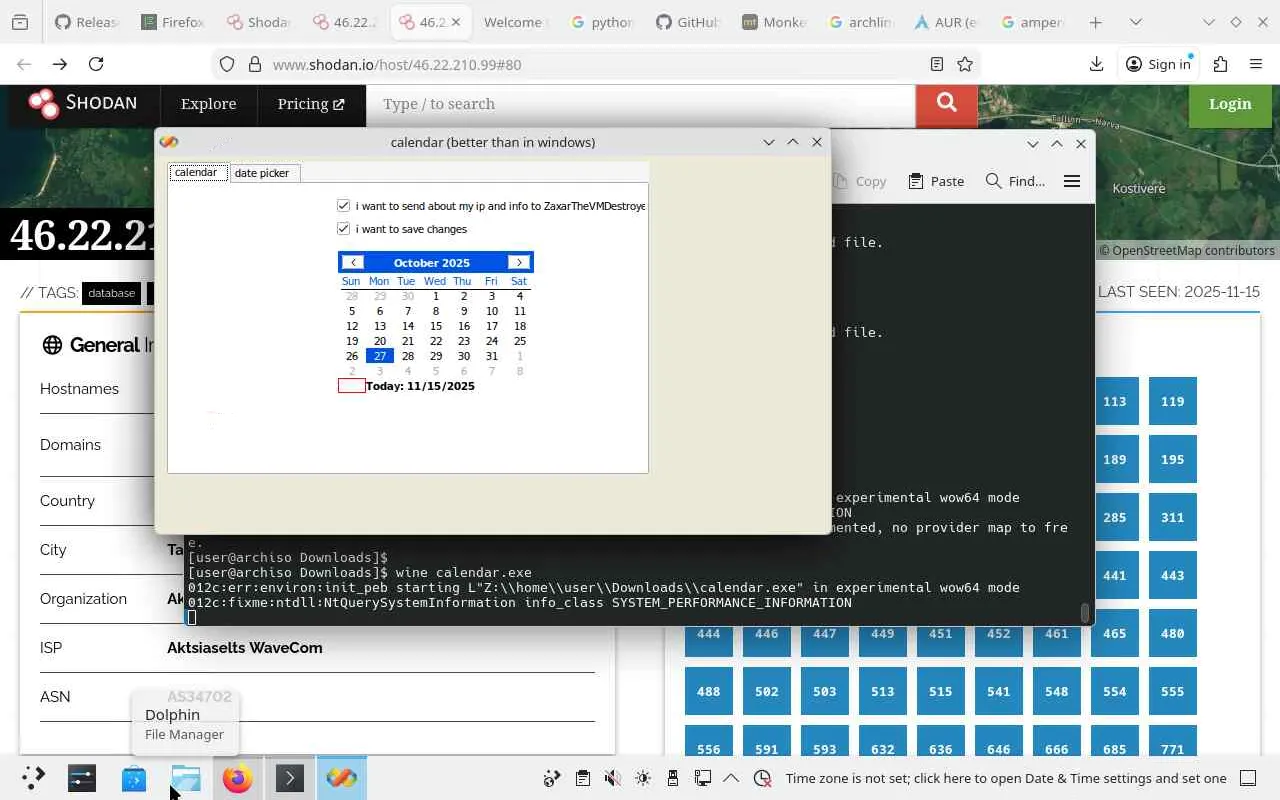The image size is (1280, 800).
Task: Select the calendar tab
Action: point(196,172)
